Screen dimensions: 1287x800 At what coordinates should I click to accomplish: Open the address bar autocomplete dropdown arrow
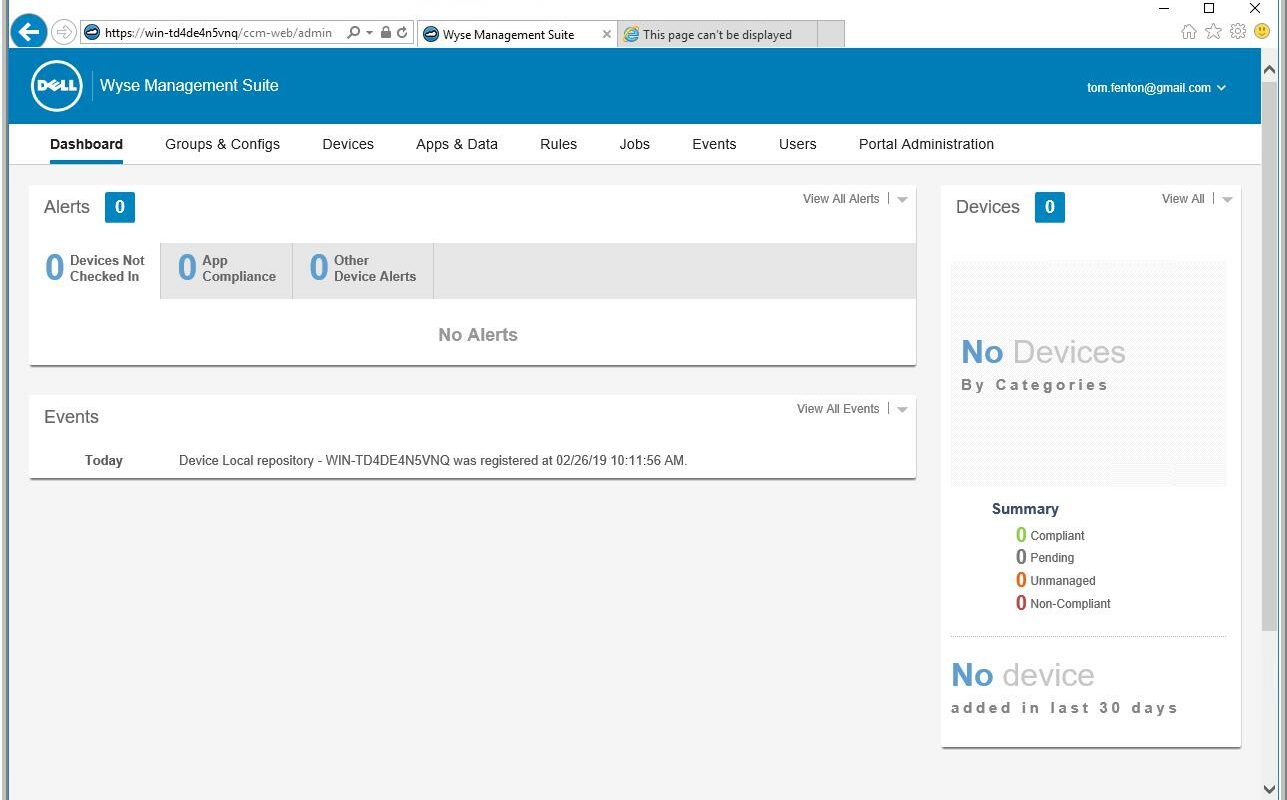coord(369,33)
